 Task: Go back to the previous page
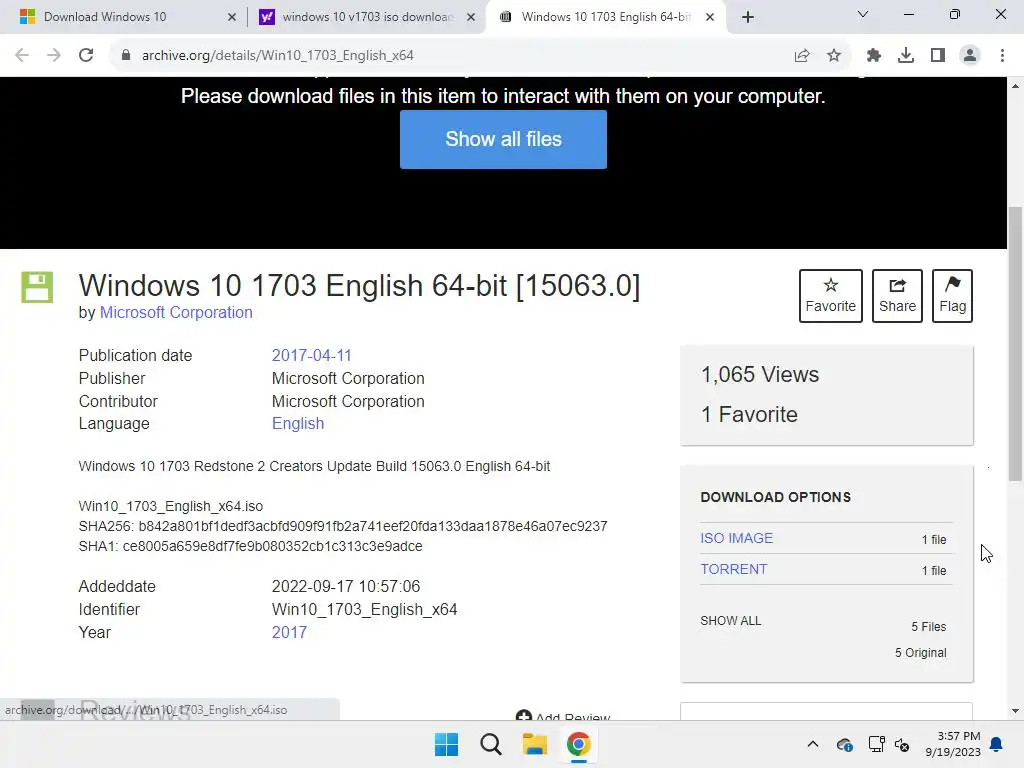(x=22, y=56)
